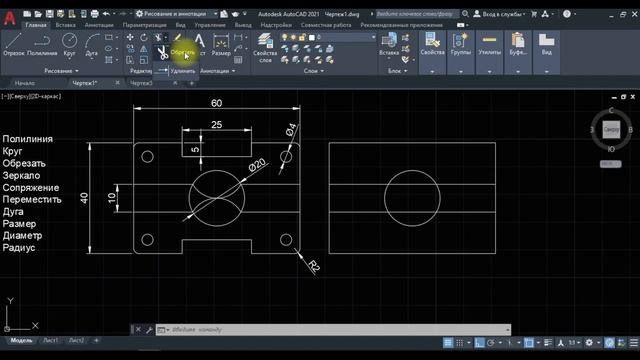Select the Круг circle tool
This screenshot has width=640, height=360.
coord(69,45)
